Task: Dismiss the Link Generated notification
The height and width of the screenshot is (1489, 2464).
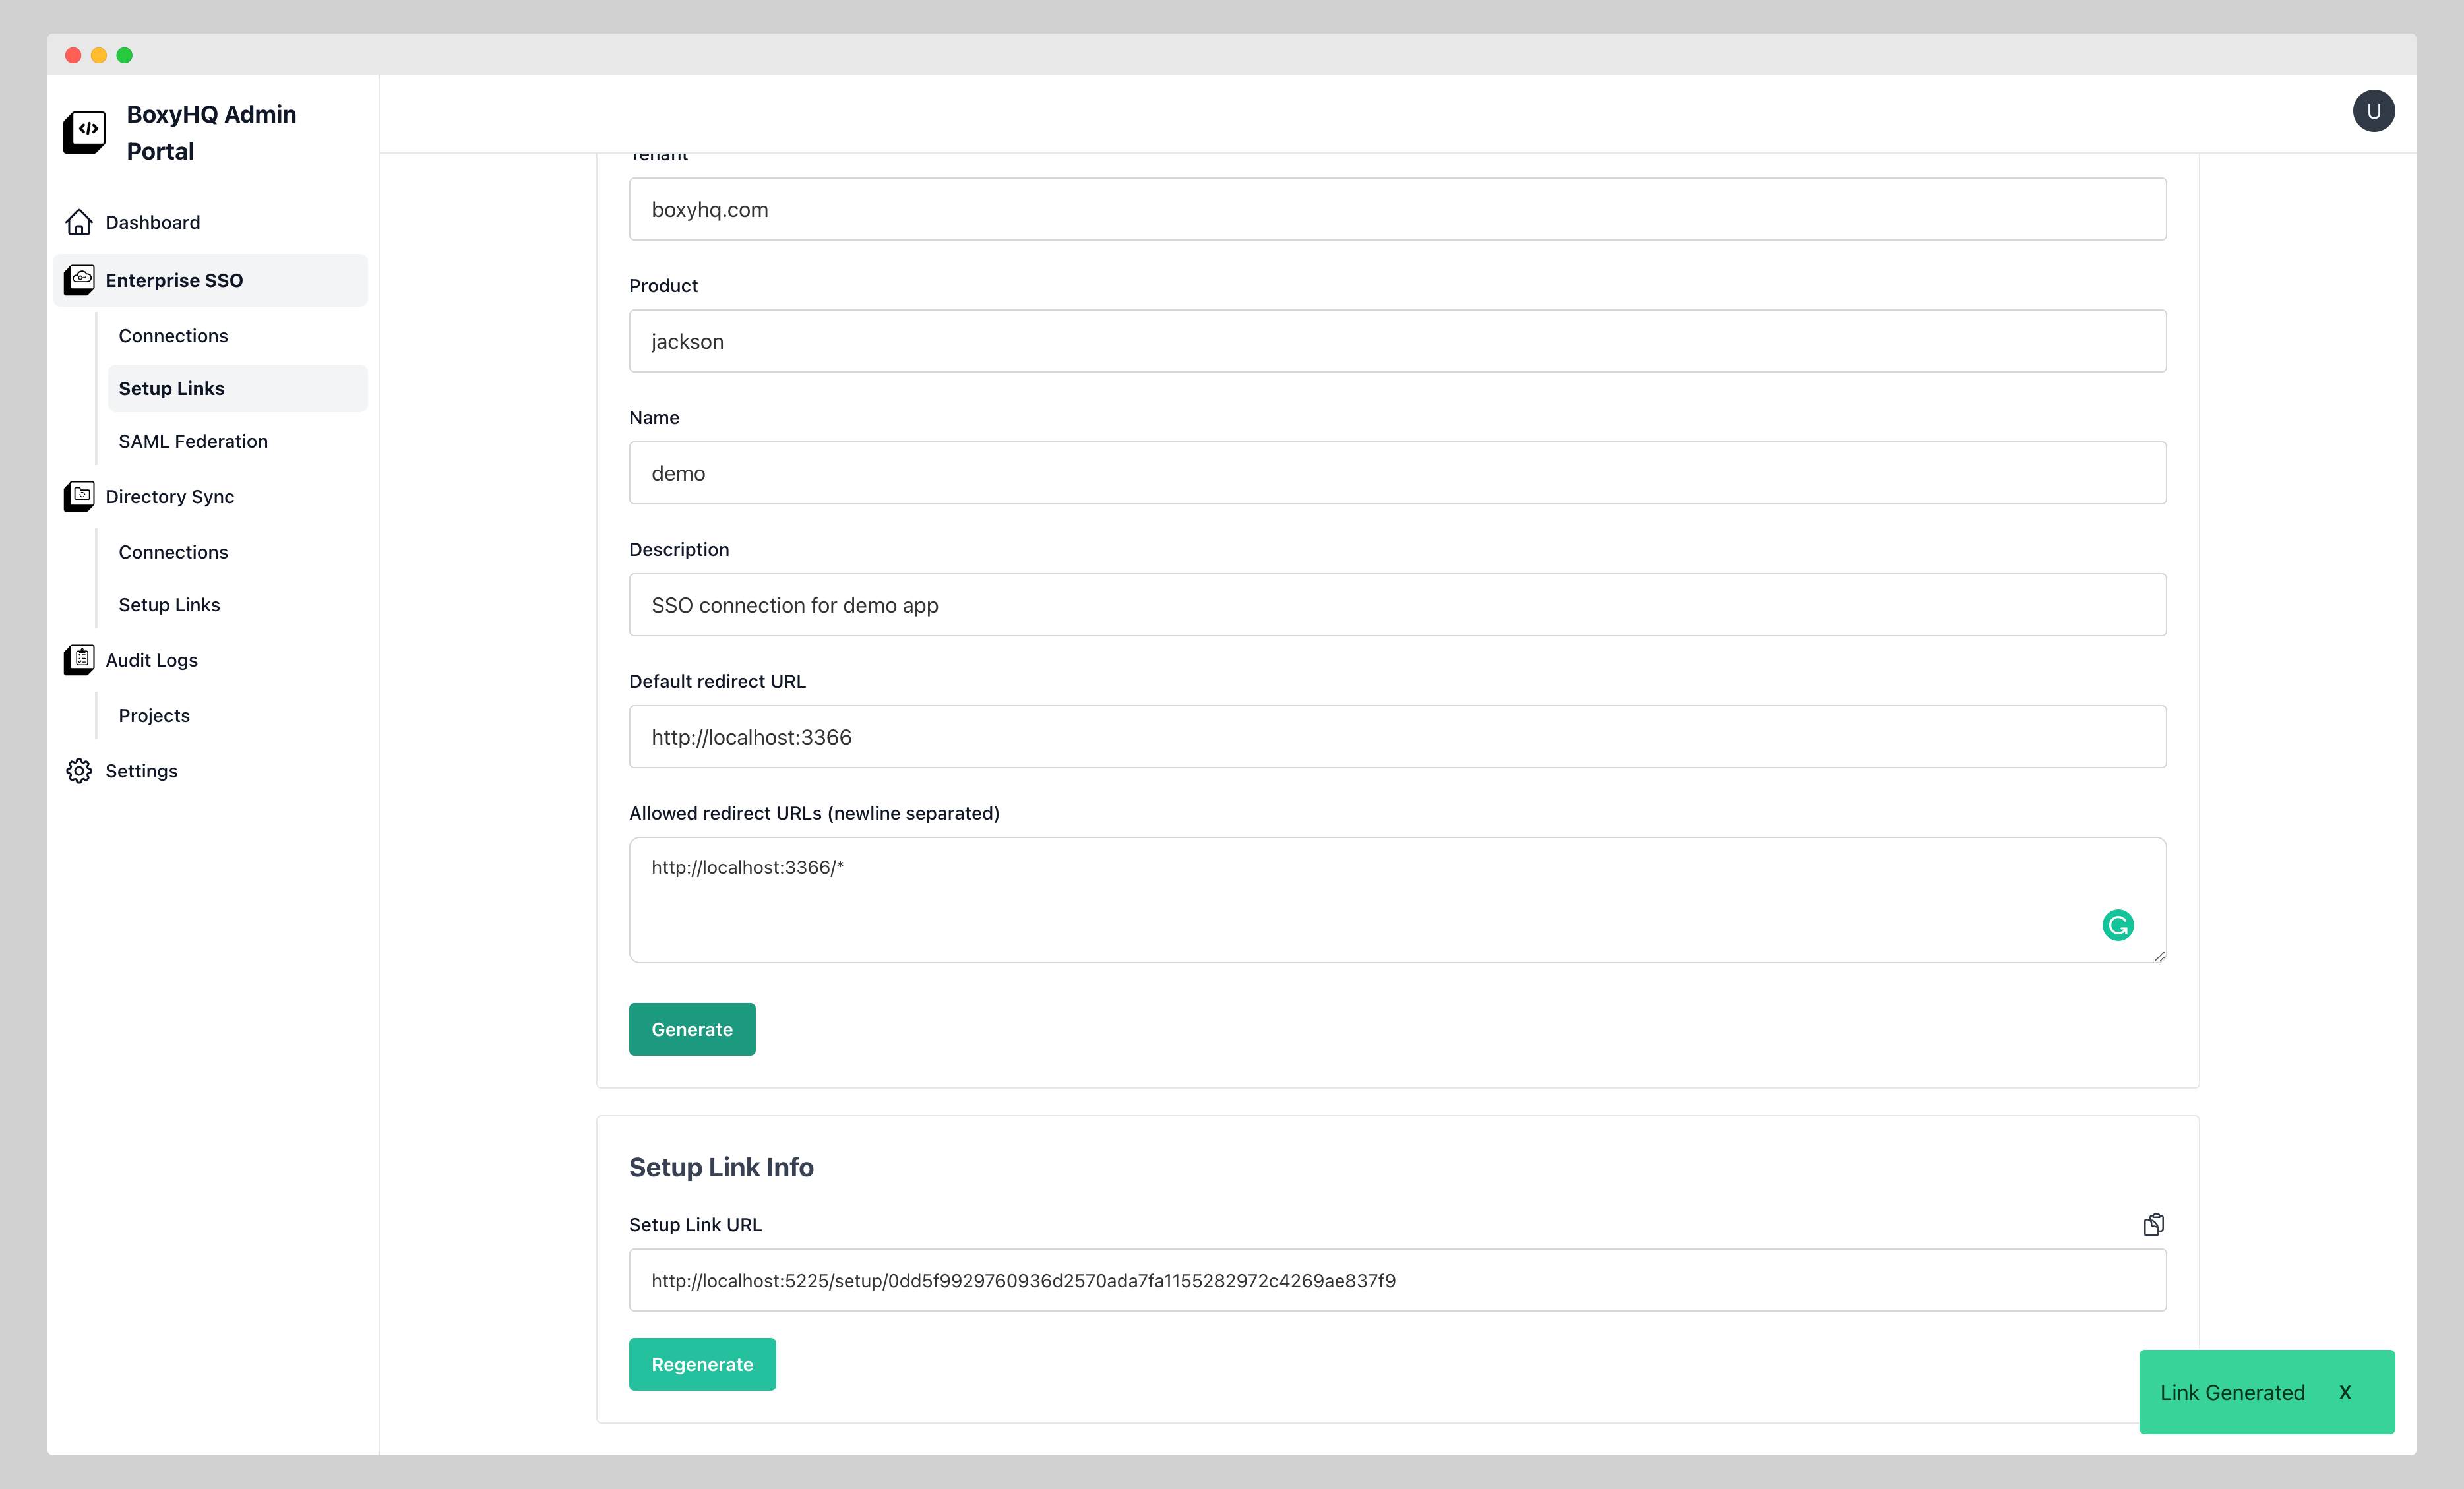Action: 2346,1392
